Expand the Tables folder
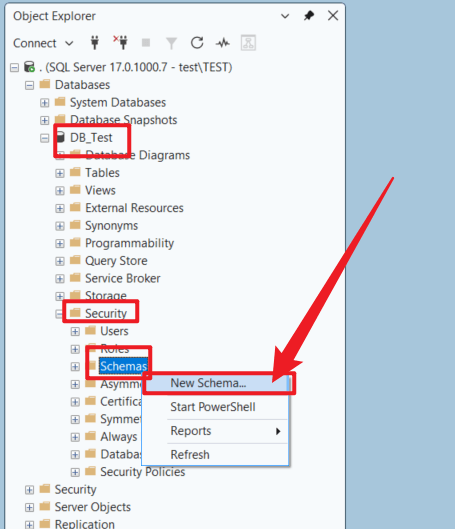The width and height of the screenshot is (455, 529). (60, 173)
